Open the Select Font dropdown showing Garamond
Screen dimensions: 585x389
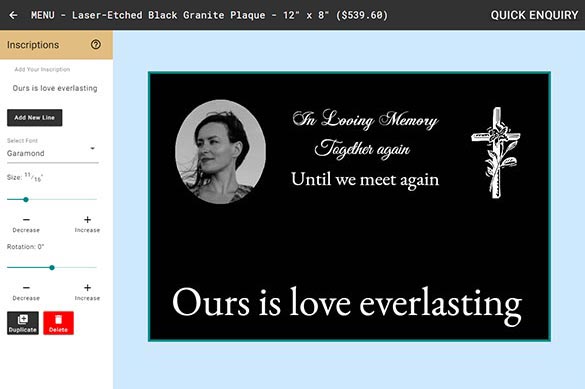point(53,153)
